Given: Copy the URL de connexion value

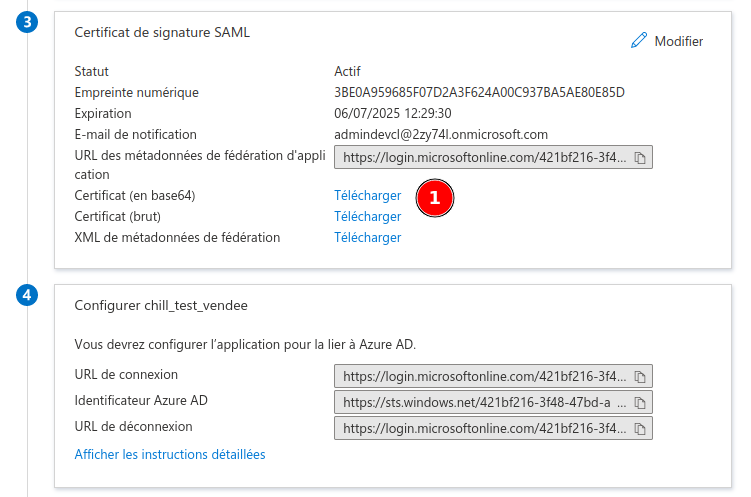Looking at the screenshot, I should tap(640, 376).
